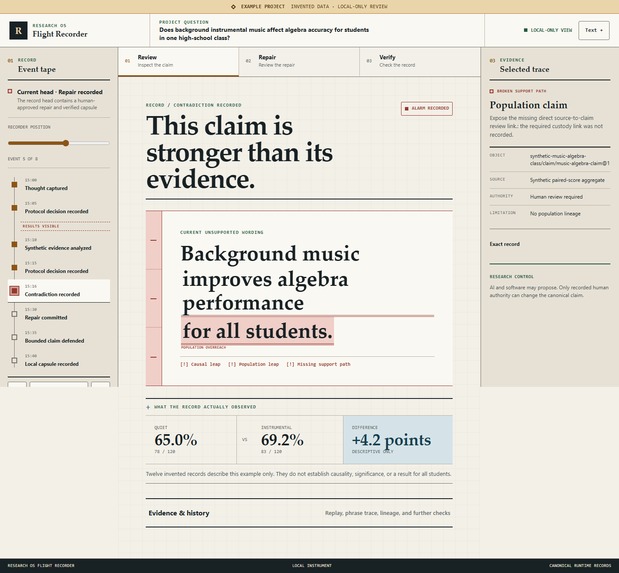Click the Missing support path warning tag
The height and width of the screenshot is (573, 619).
(318, 364)
